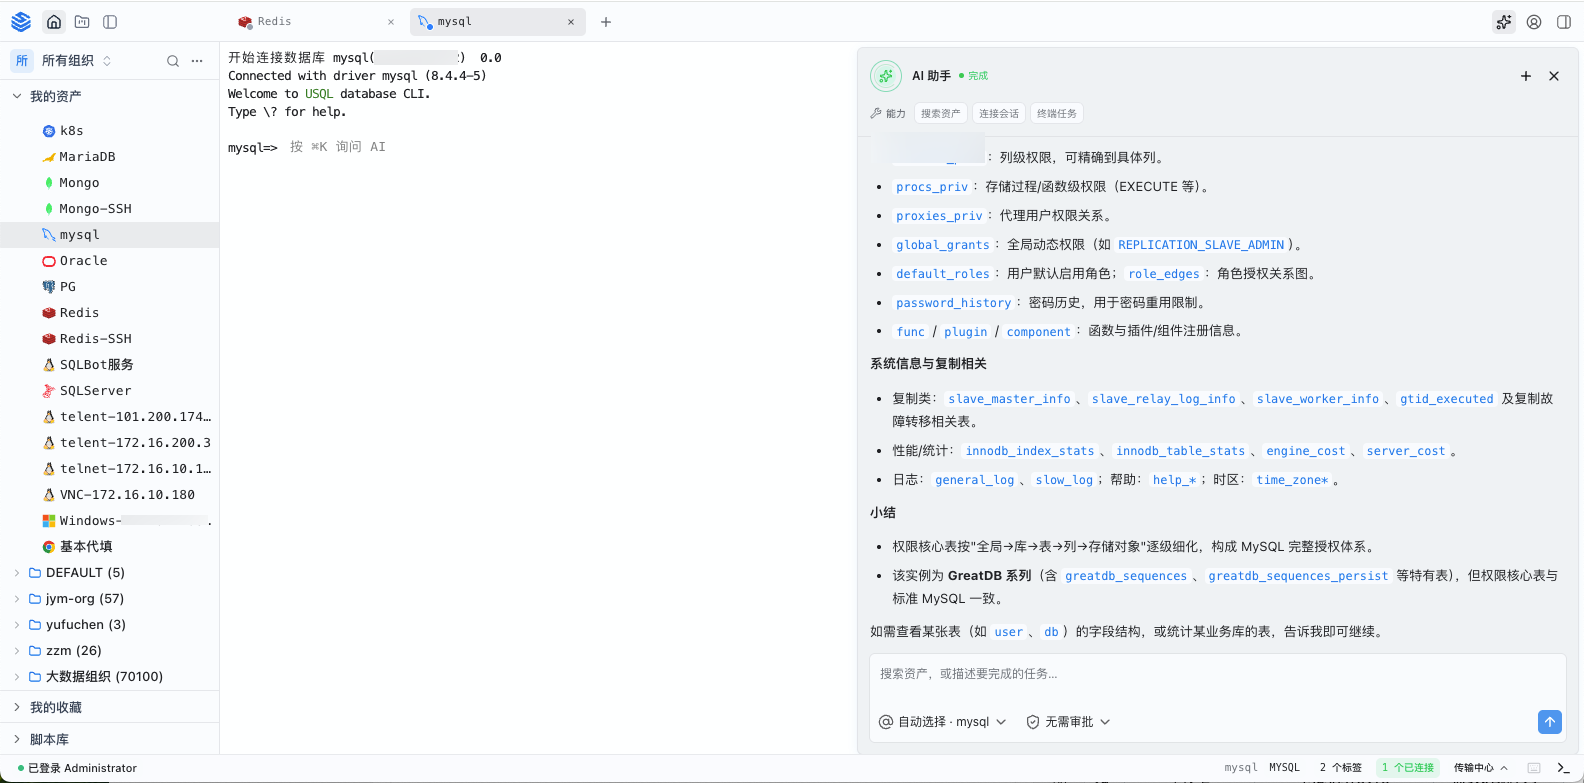Focus the AI task input field
This screenshot has height=783, width=1584.
(x=1217, y=675)
